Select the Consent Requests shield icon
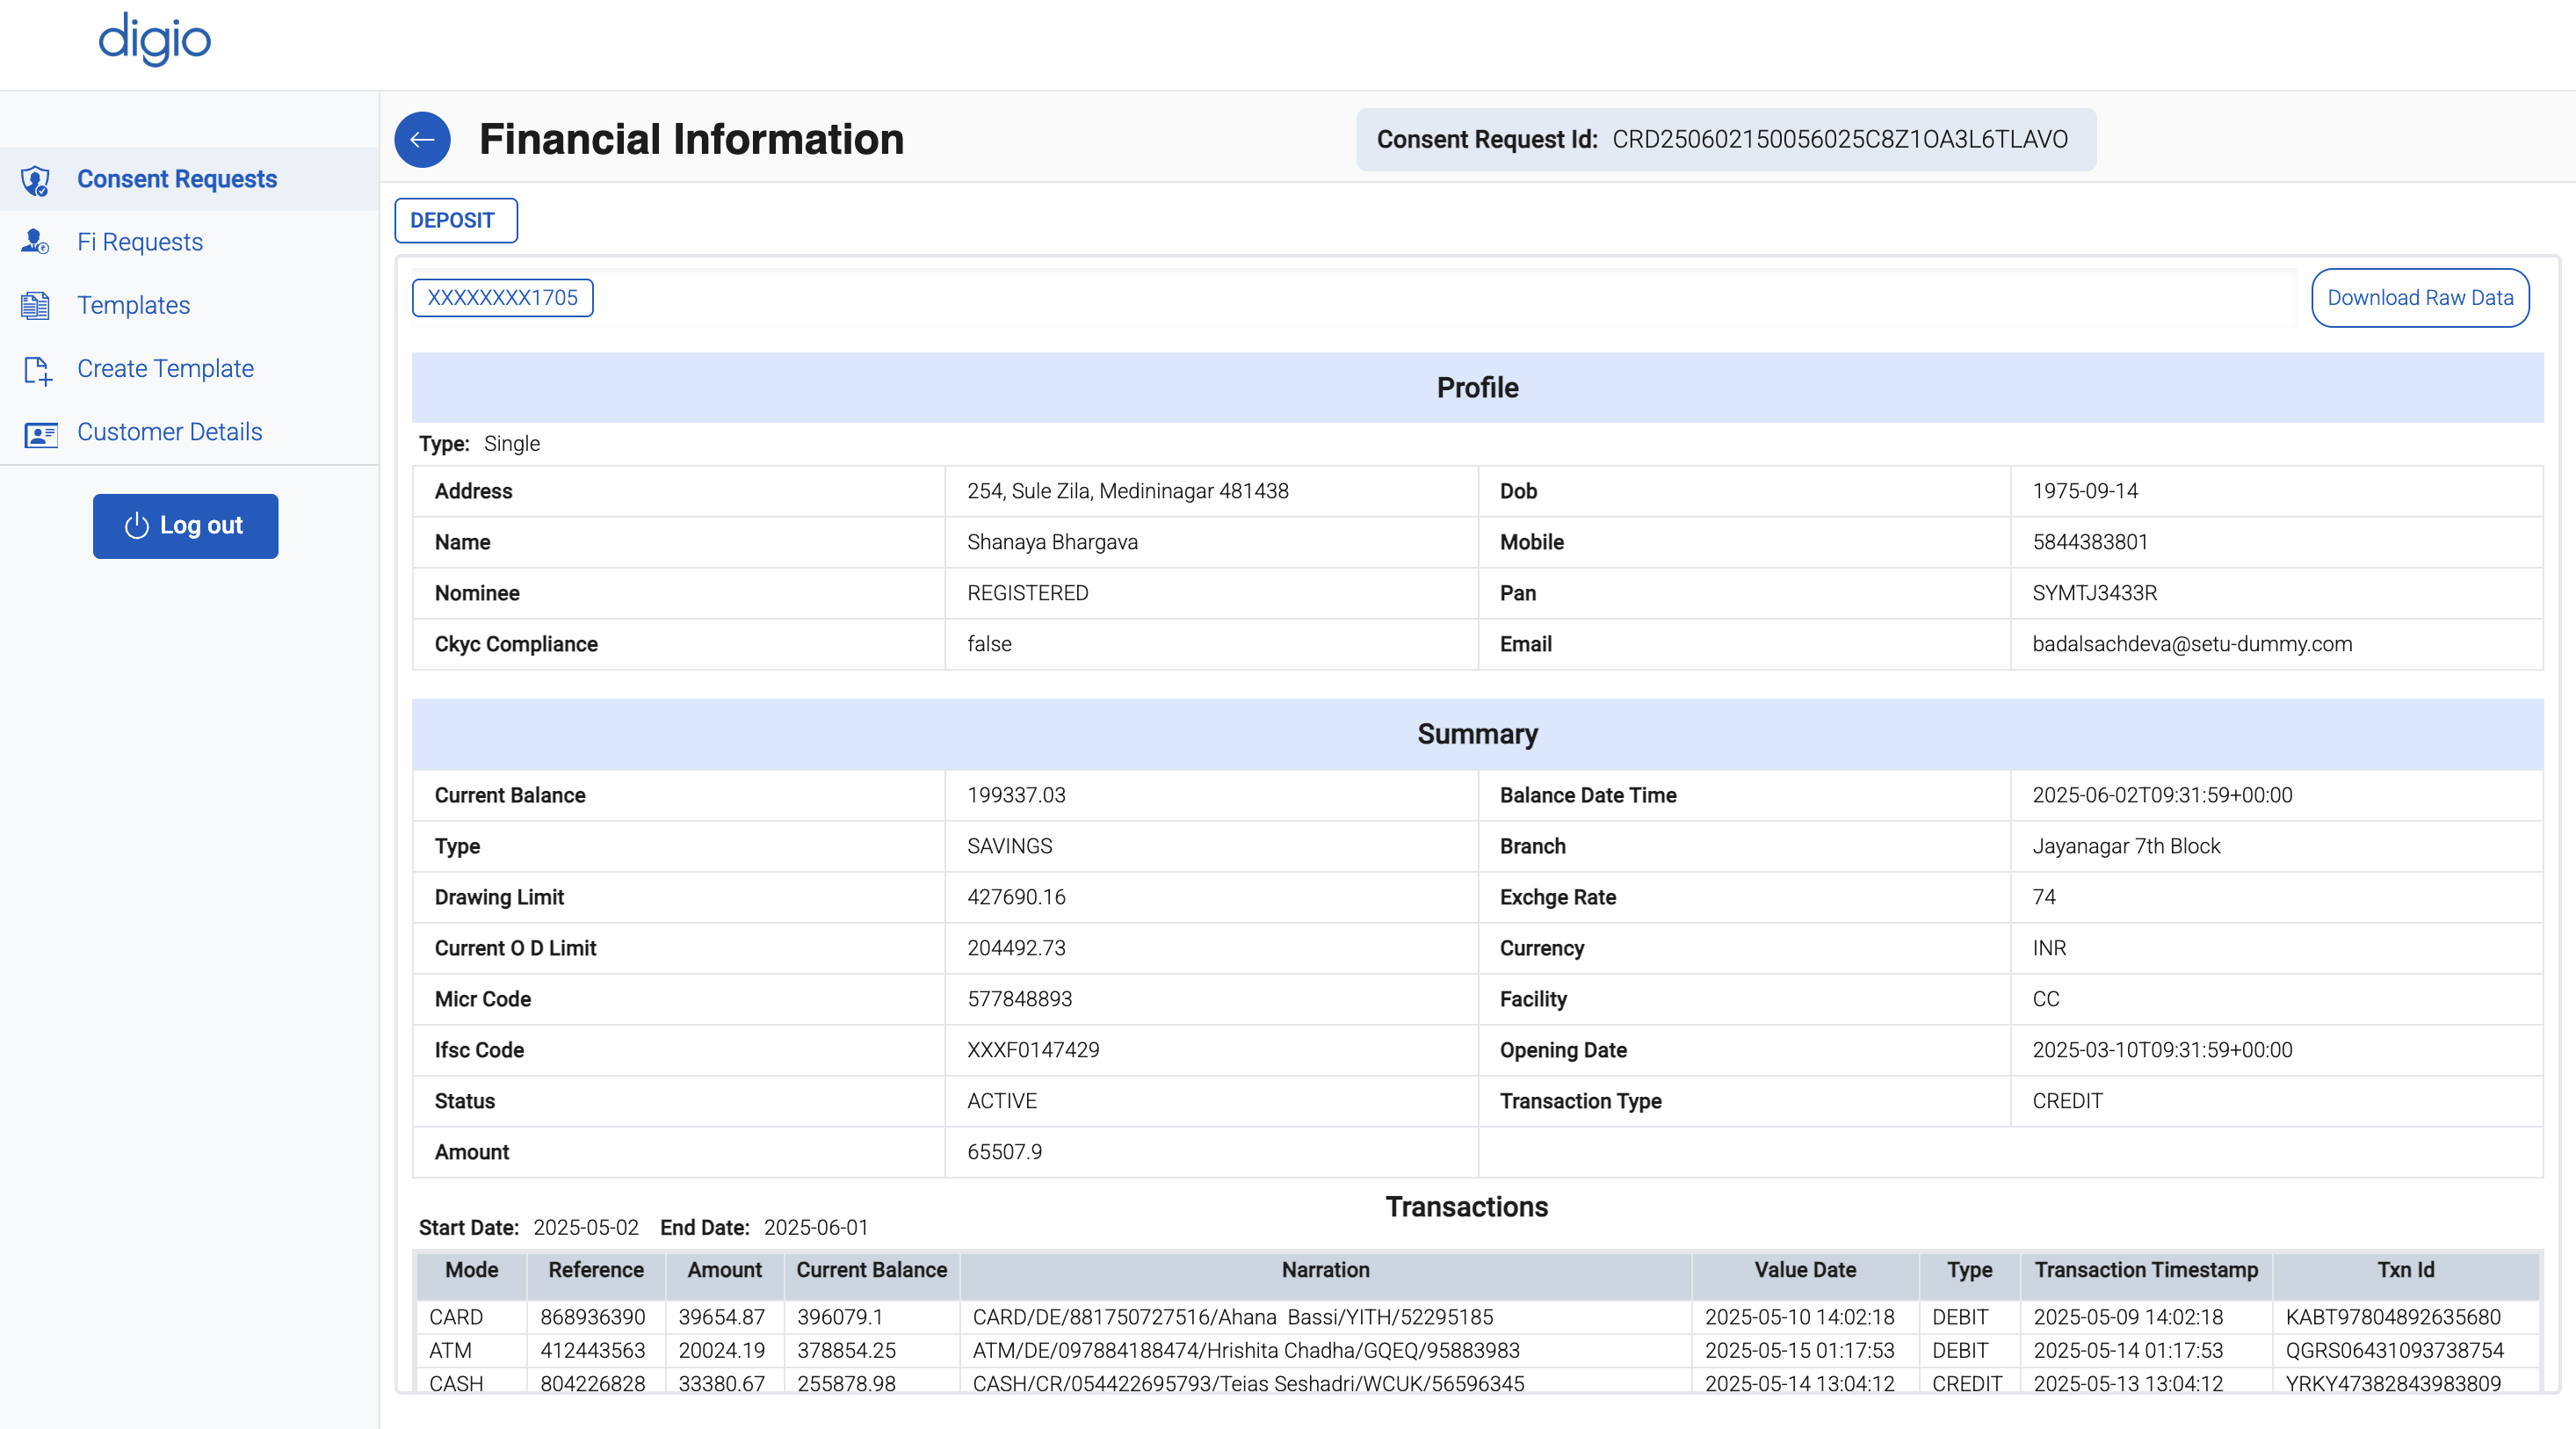The image size is (2576, 1429). pyautogui.click(x=36, y=180)
